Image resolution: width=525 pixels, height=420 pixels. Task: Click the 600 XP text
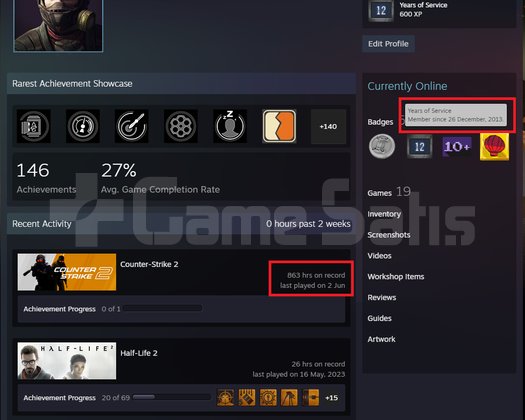pyautogui.click(x=410, y=14)
